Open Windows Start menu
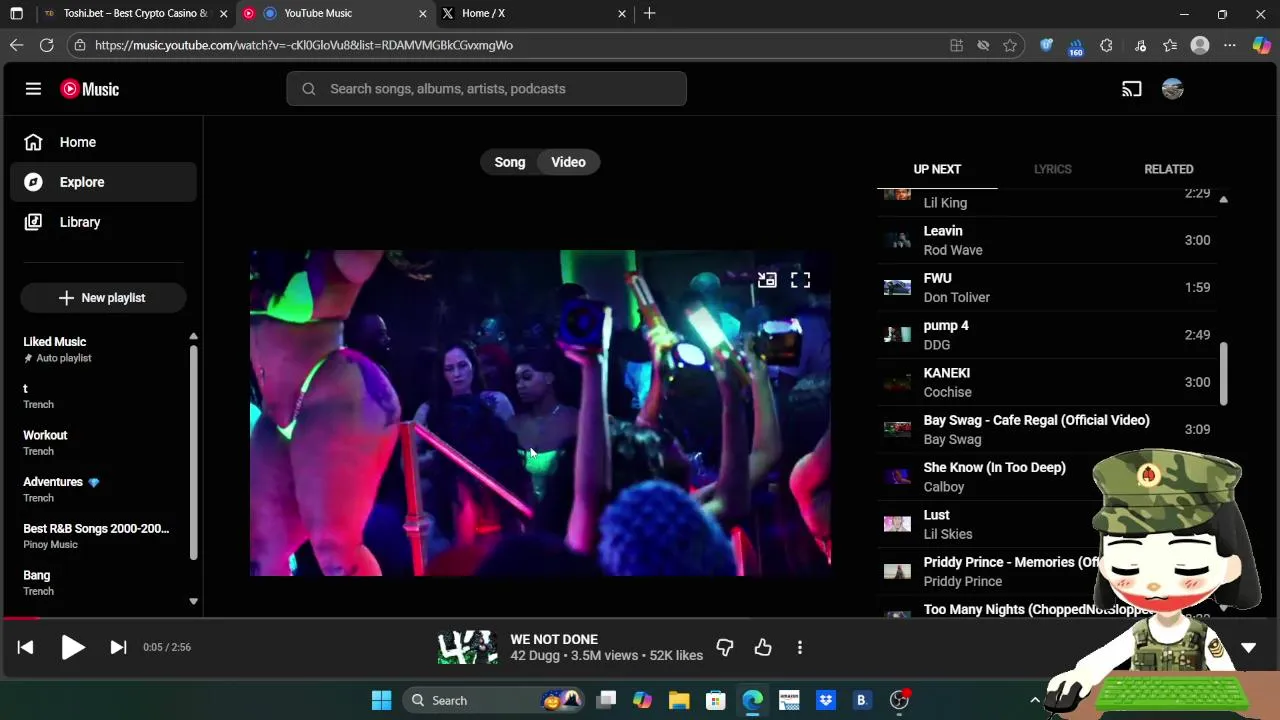This screenshot has width=1280, height=720. [381, 700]
